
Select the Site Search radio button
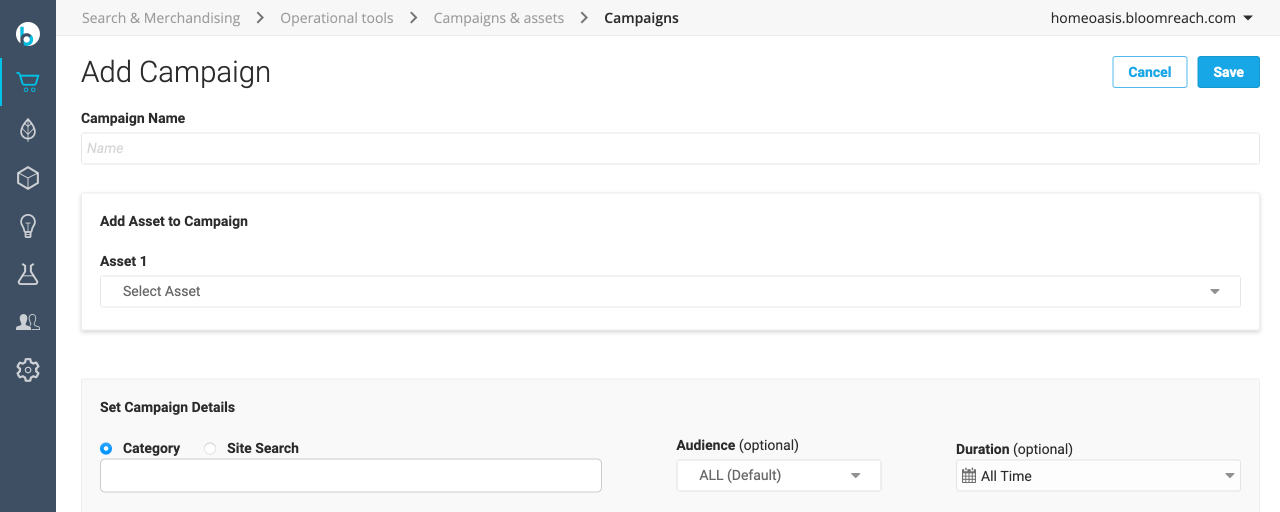(210, 449)
